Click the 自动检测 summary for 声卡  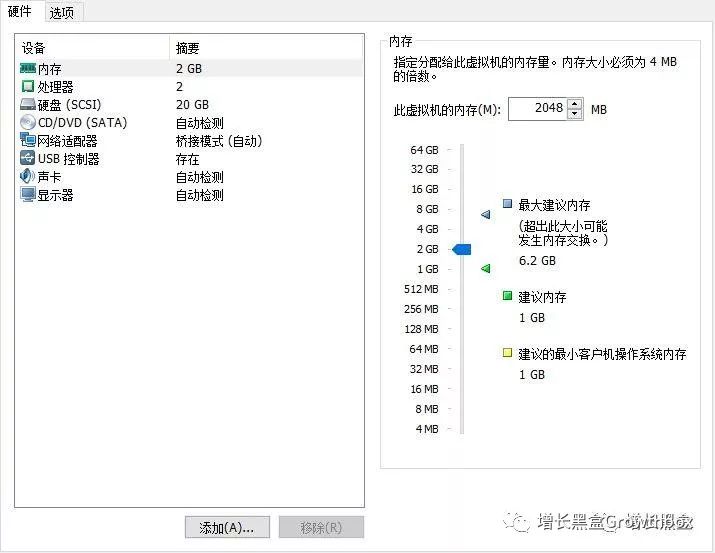[x=200, y=177]
